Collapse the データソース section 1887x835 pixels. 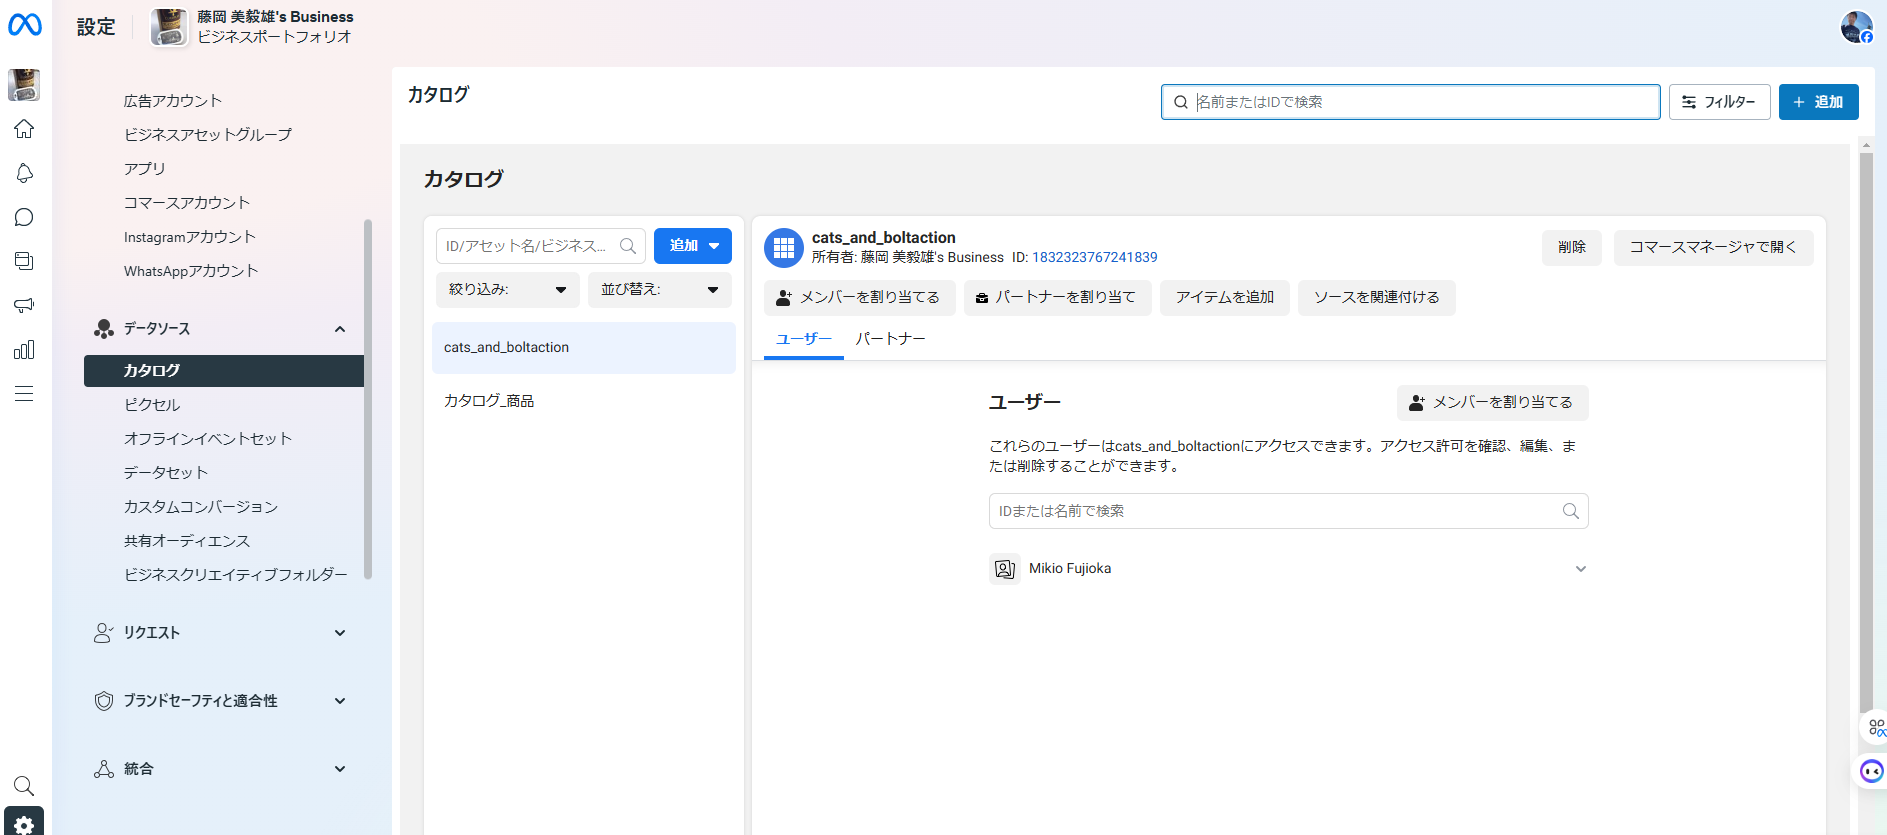coord(340,329)
